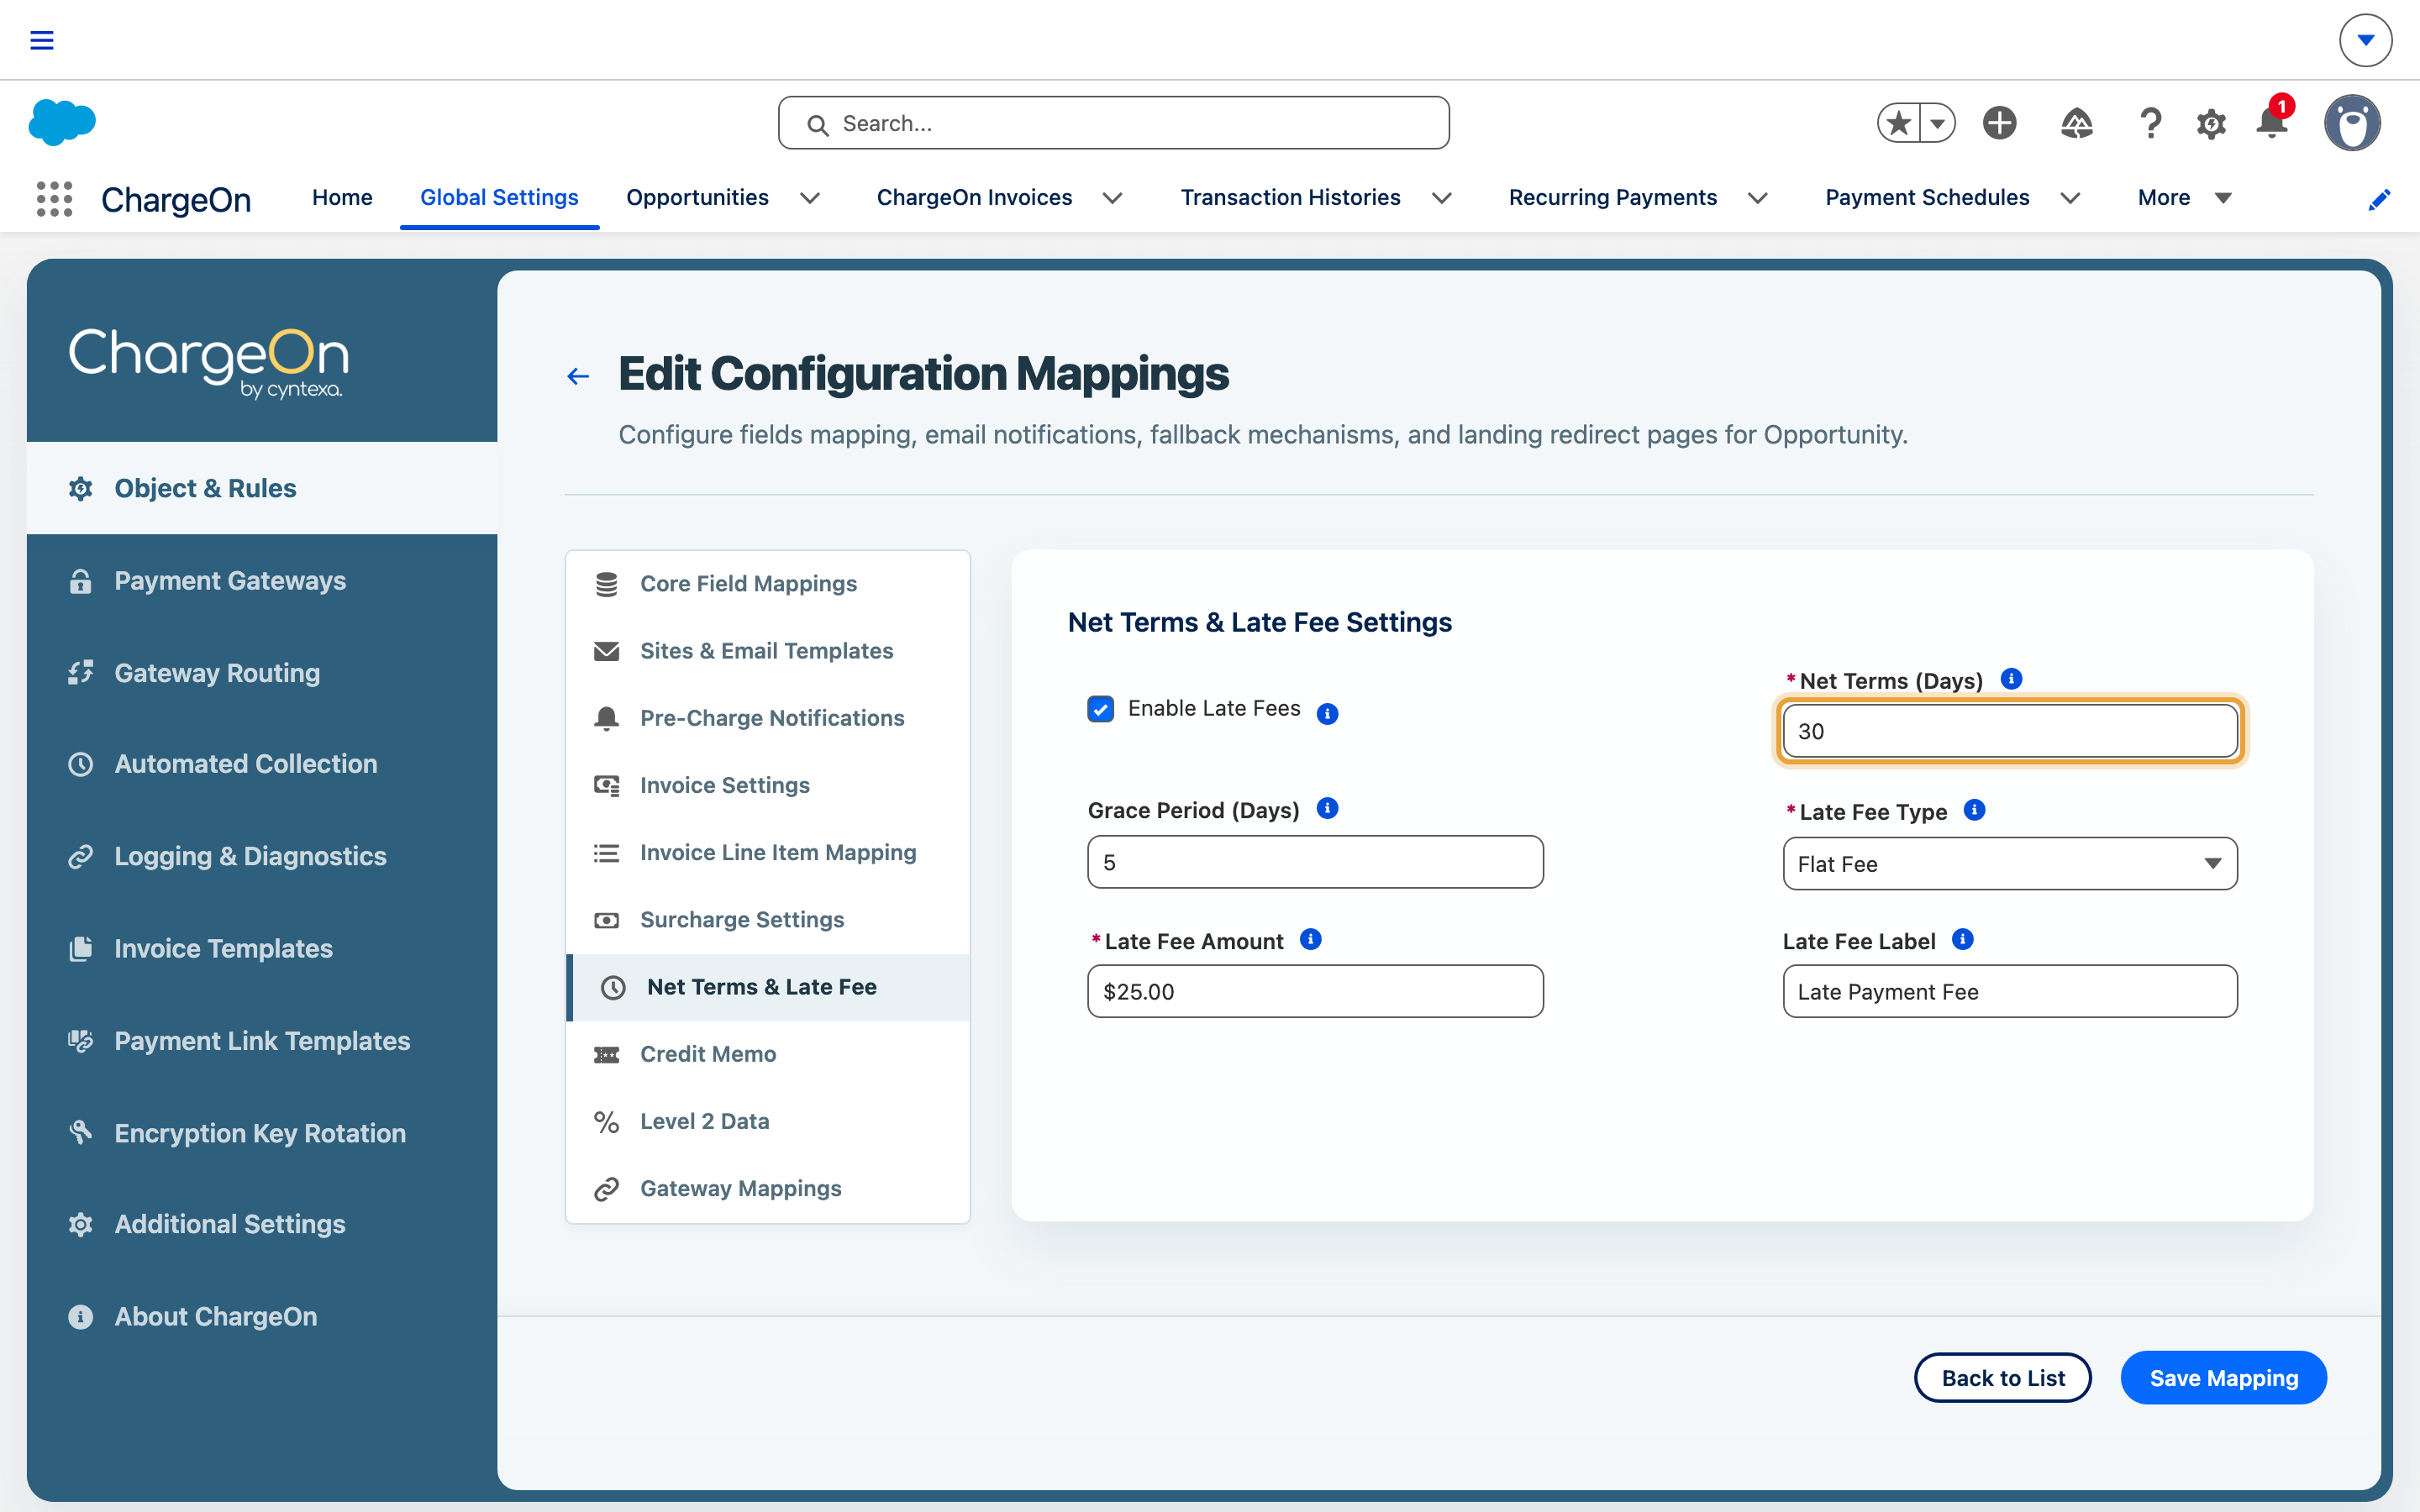Open the Late Fee Type dropdown
Screen dimensions: 2420x1512
coord(2009,863)
